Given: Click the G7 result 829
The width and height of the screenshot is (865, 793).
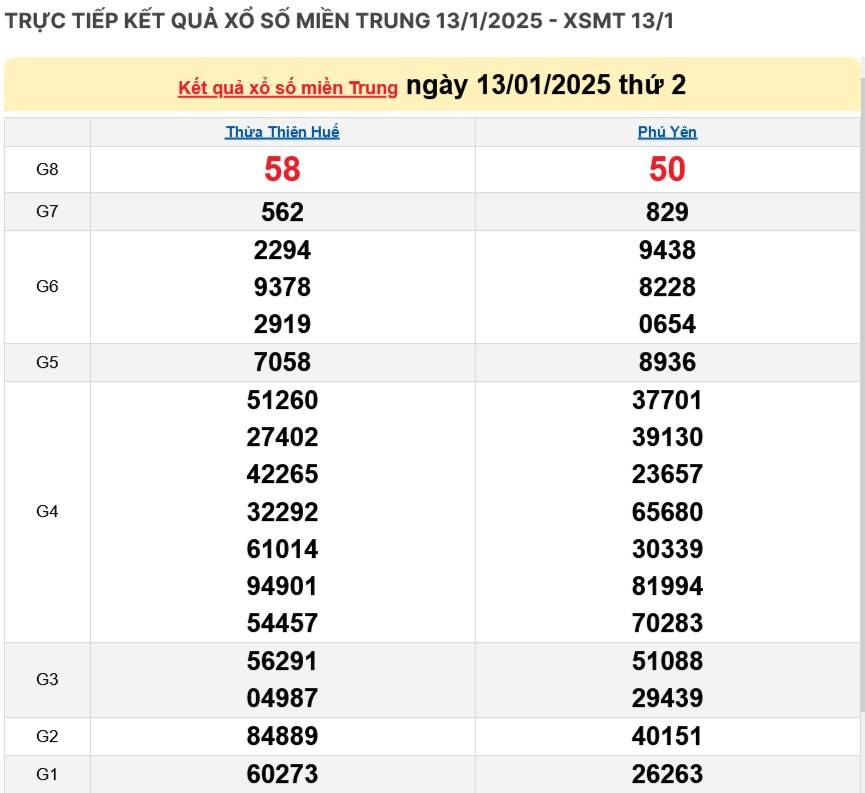Looking at the screenshot, I should [x=667, y=212].
